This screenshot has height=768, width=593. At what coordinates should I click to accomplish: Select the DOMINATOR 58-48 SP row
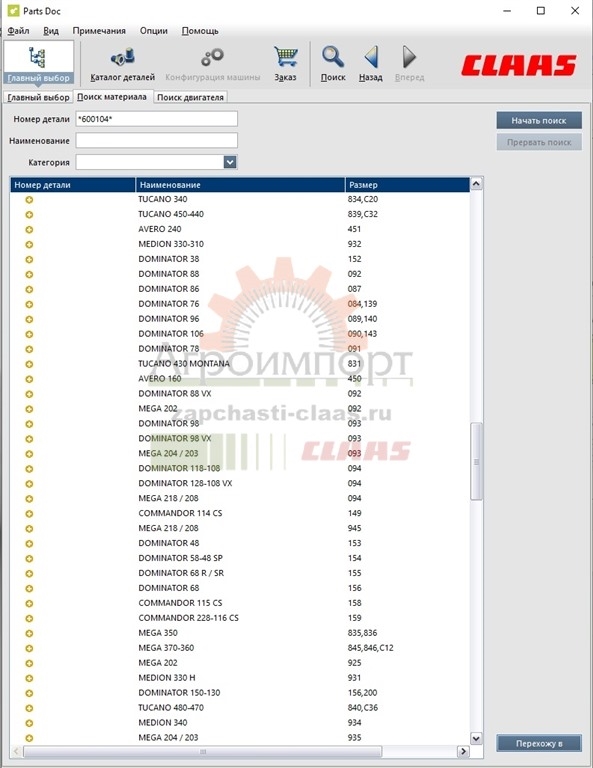[240, 558]
